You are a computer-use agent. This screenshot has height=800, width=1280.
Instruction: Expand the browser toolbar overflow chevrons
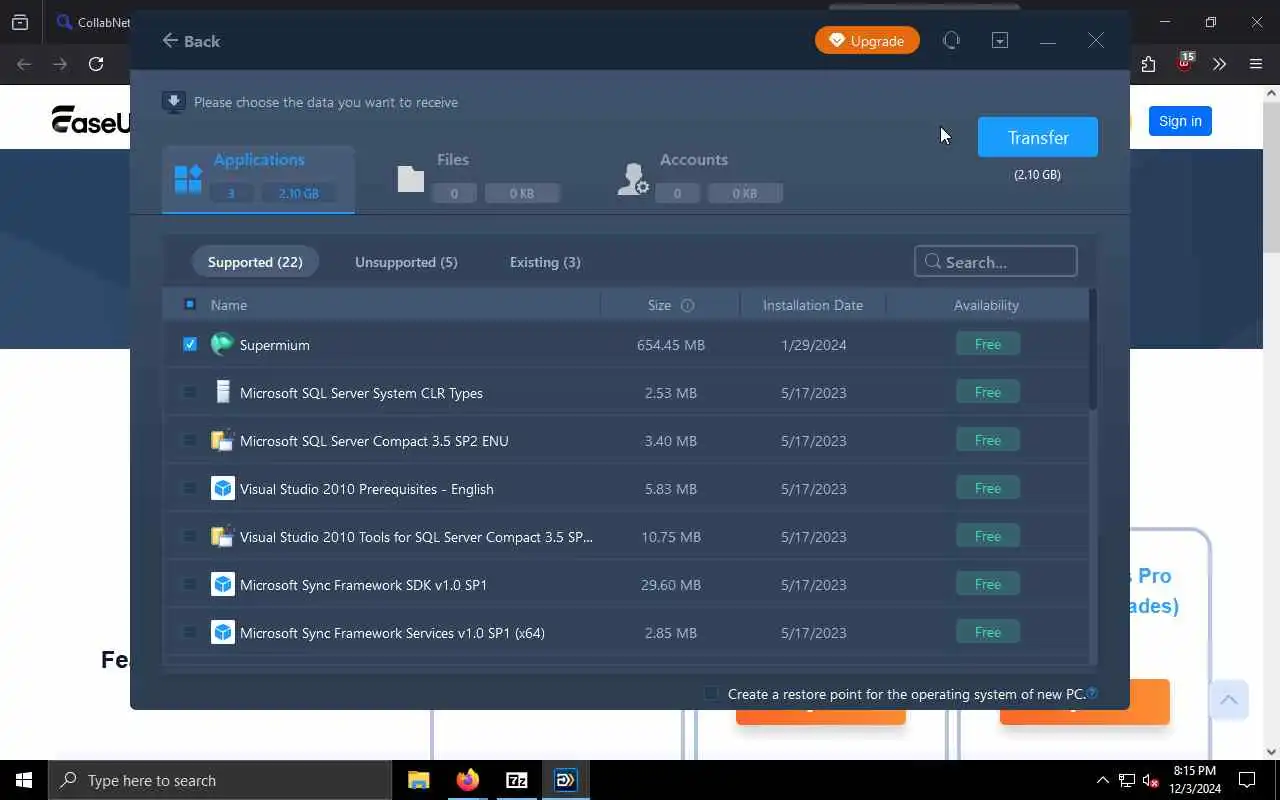[x=1219, y=64]
